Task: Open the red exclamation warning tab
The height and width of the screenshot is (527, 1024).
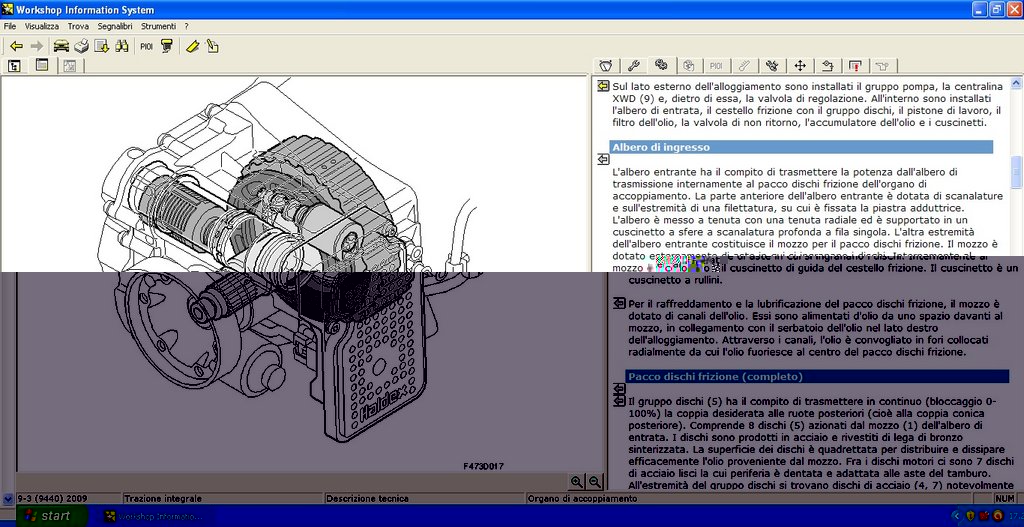Action: [x=856, y=65]
